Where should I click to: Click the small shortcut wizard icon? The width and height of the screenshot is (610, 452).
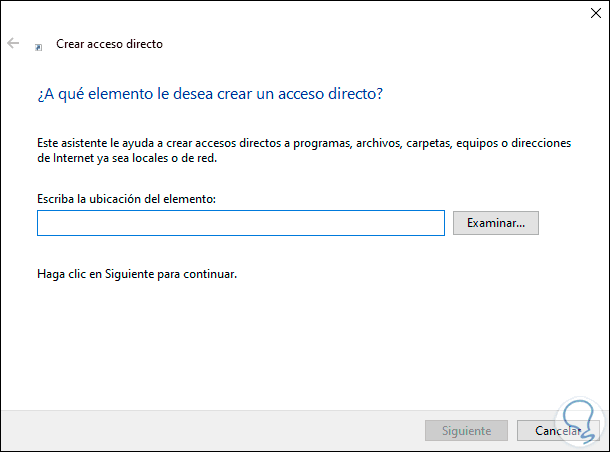tap(39, 46)
